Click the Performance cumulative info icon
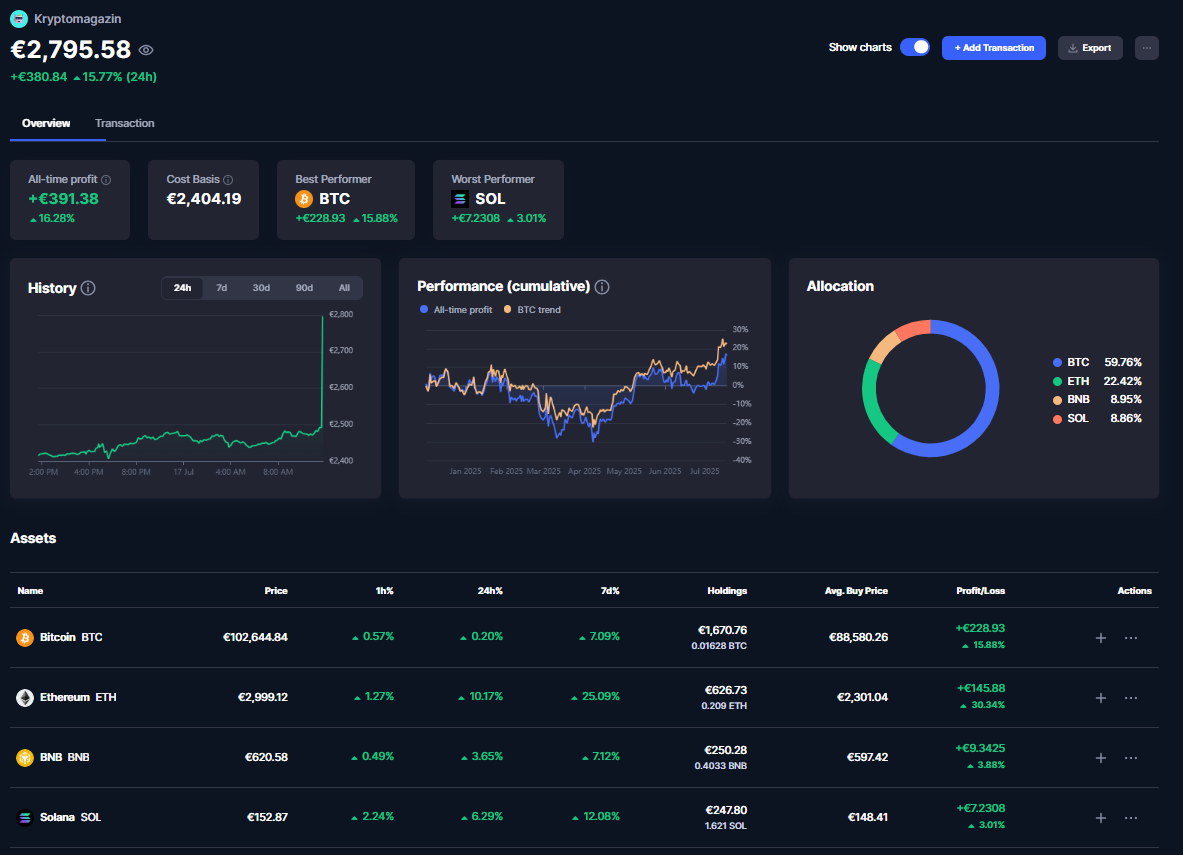 pyautogui.click(x=602, y=287)
